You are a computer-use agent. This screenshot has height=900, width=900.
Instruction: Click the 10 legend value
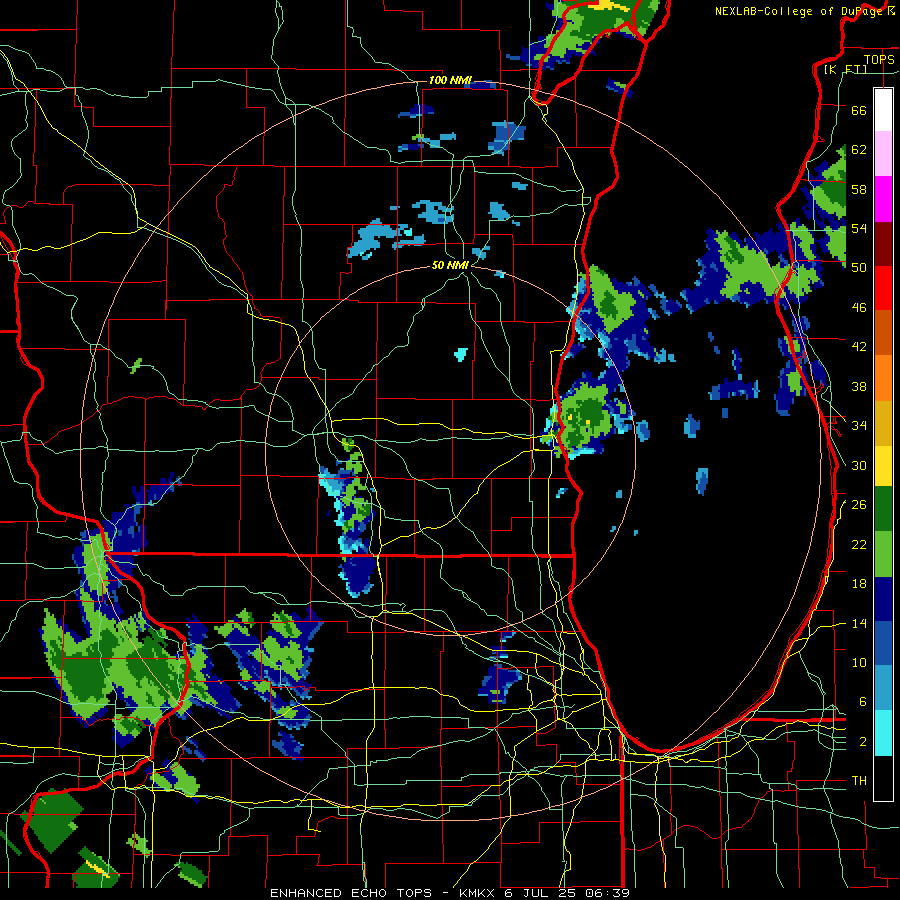(859, 662)
